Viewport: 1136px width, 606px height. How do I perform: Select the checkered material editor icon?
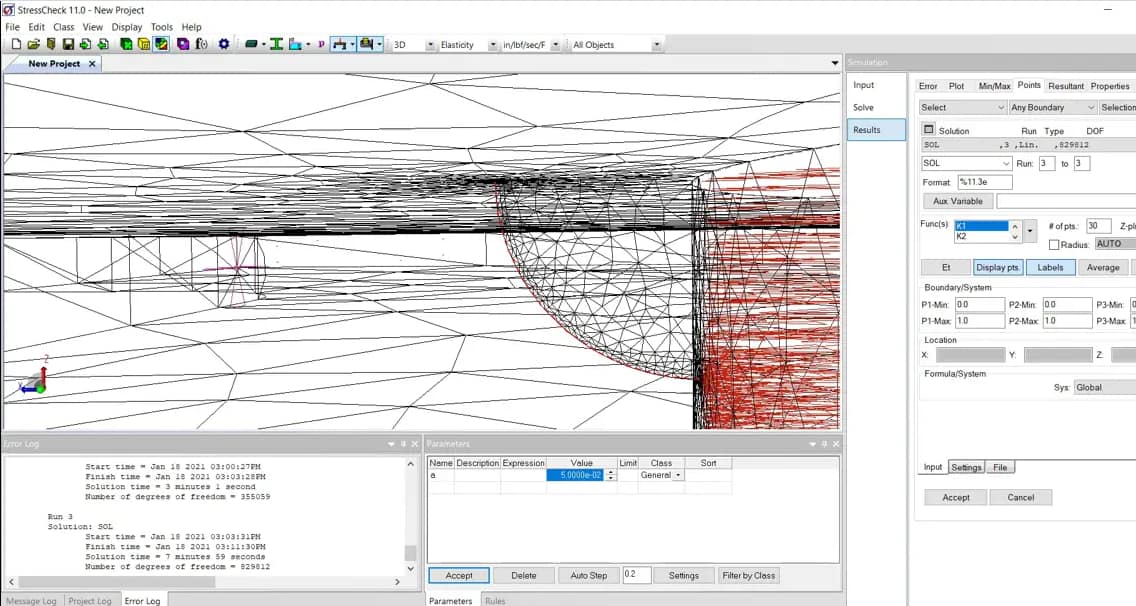tap(161, 44)
